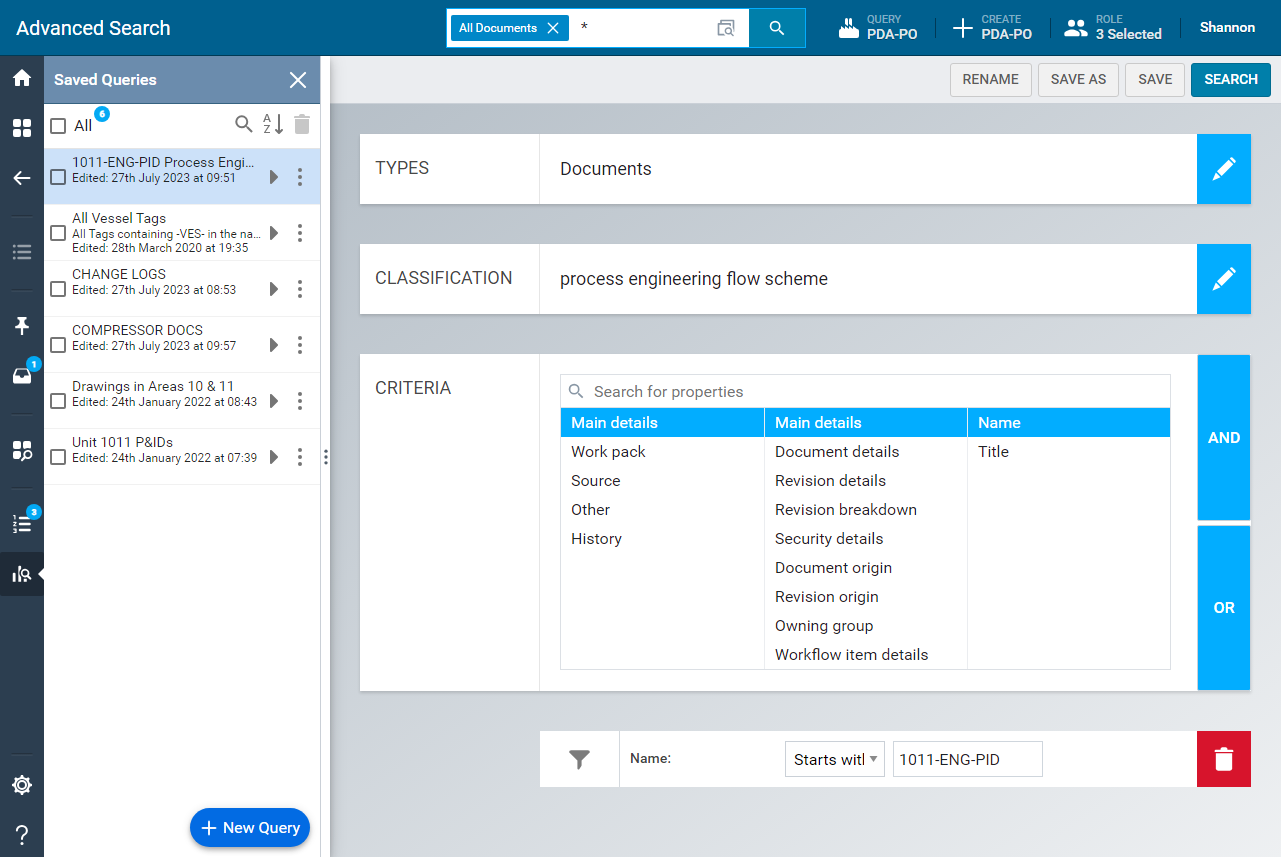Open options menu for Unit 1011 P&IDs

pyautogui.click(x=300, y=457)
